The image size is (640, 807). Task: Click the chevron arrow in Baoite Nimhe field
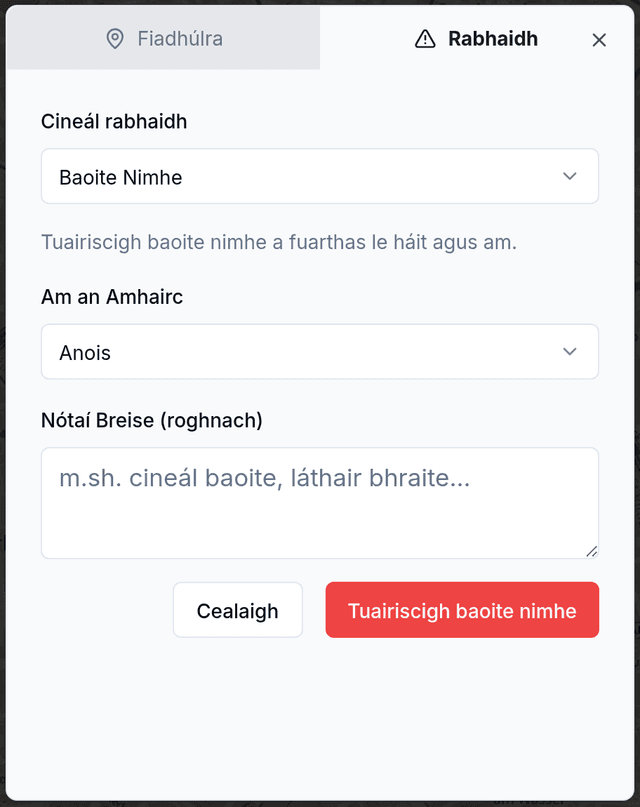570,177
